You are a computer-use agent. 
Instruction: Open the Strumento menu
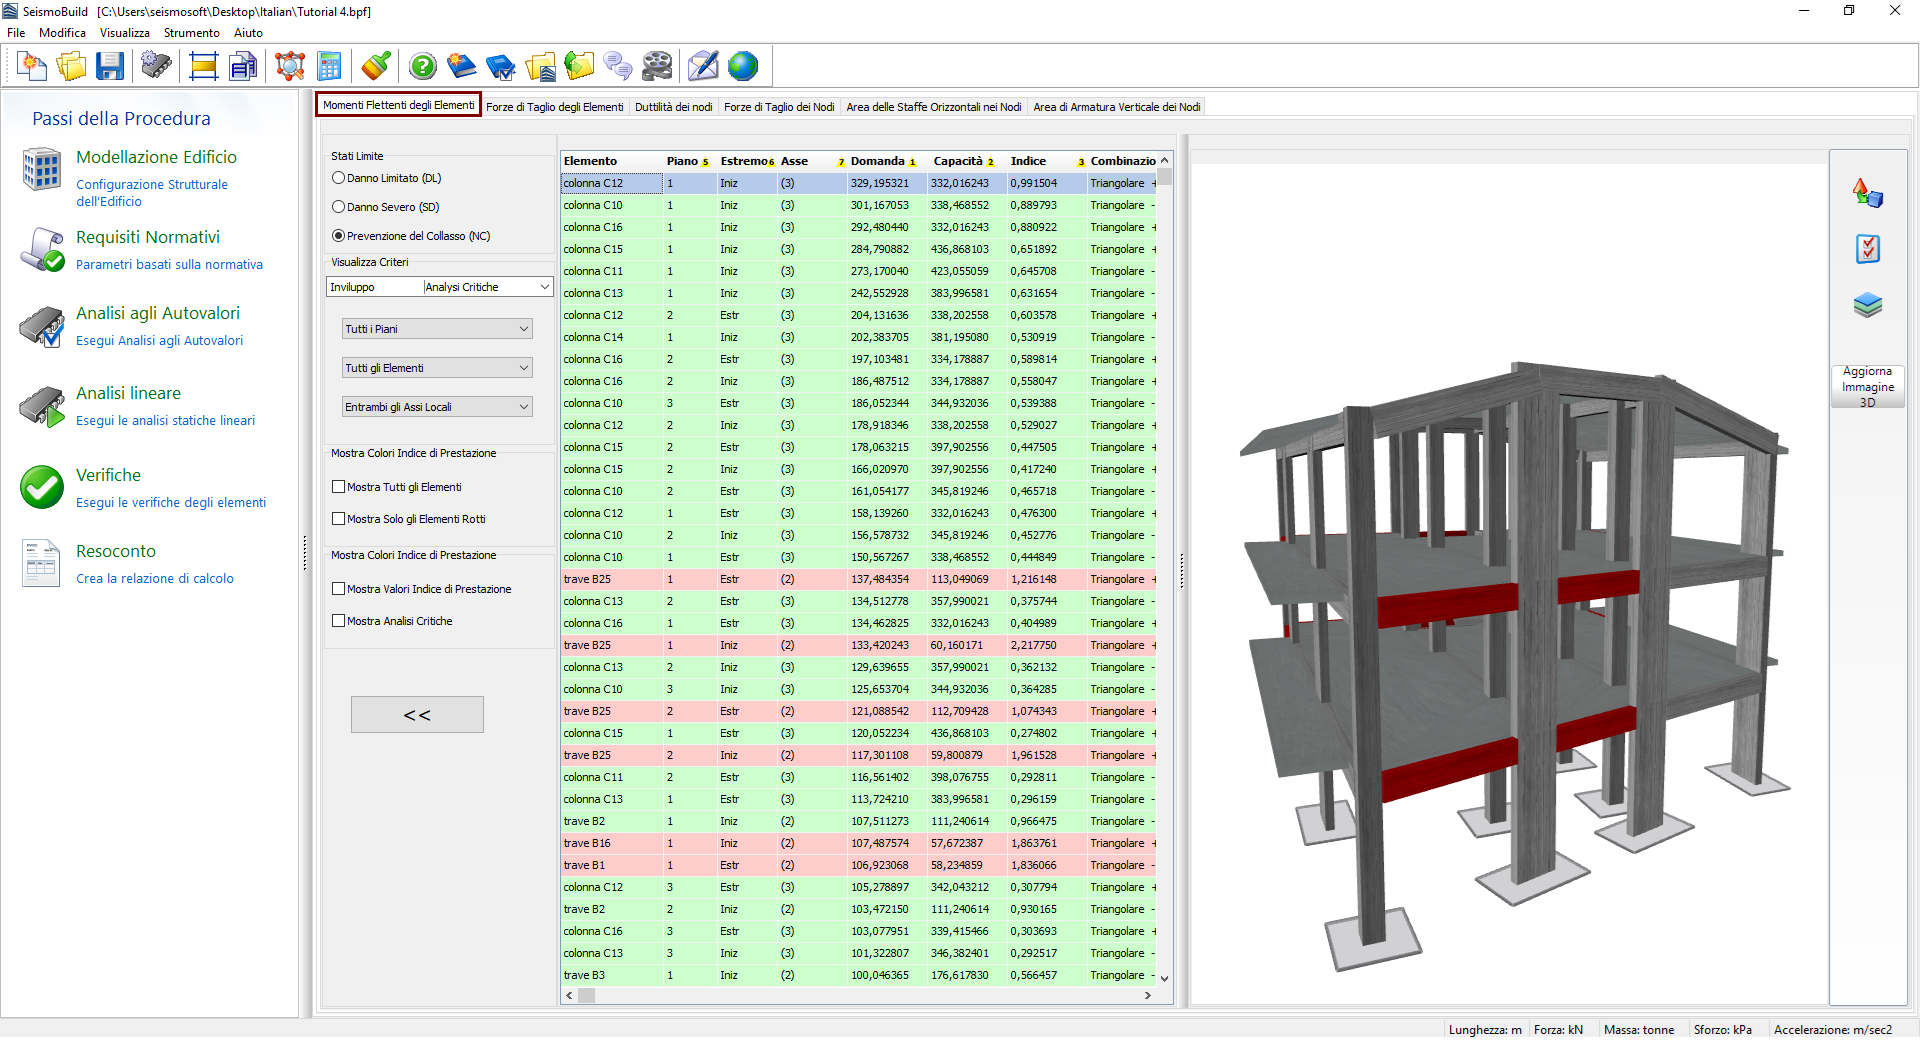pos(191,33)
